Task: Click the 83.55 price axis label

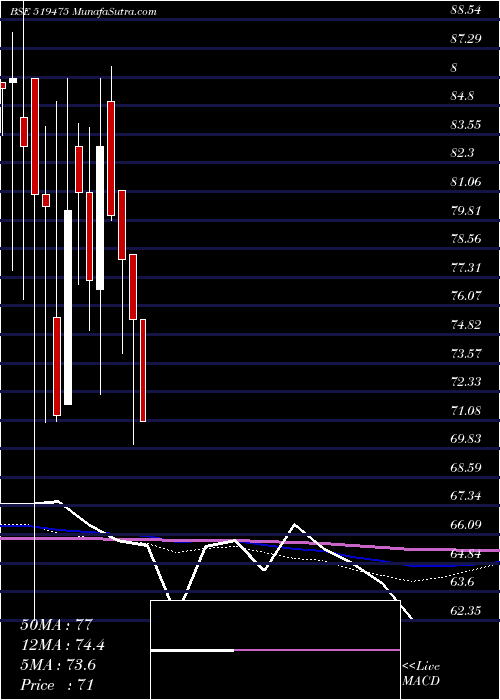Action: 466,125
